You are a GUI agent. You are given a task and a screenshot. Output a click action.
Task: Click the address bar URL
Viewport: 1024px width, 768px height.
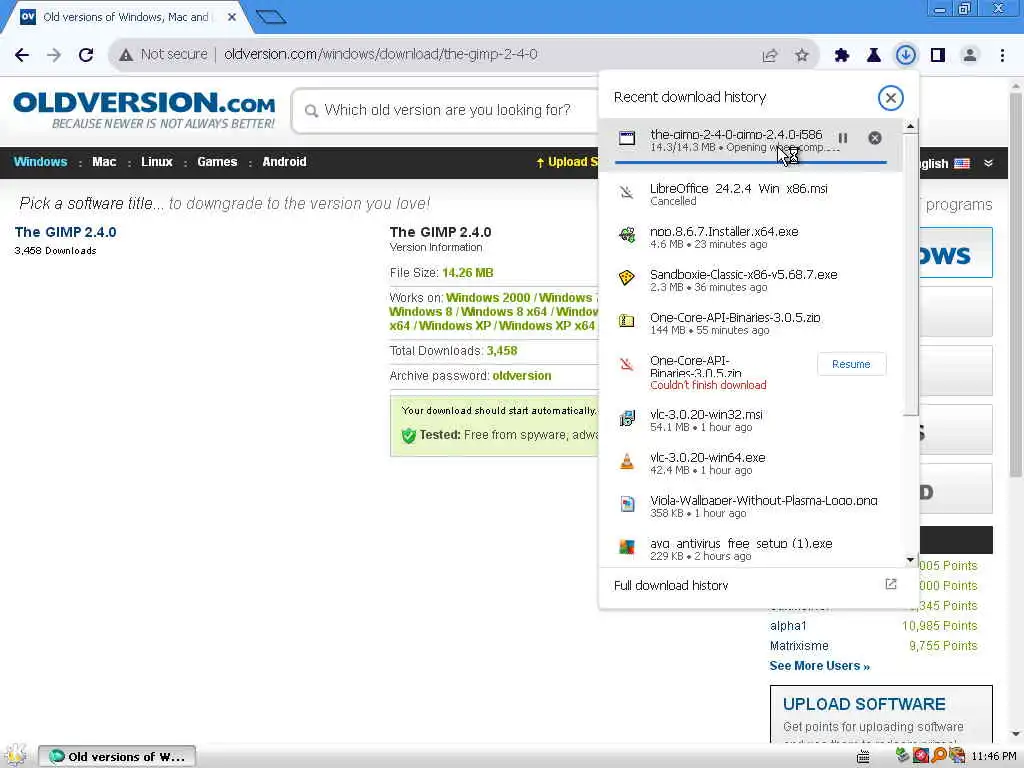coord(381,55)
